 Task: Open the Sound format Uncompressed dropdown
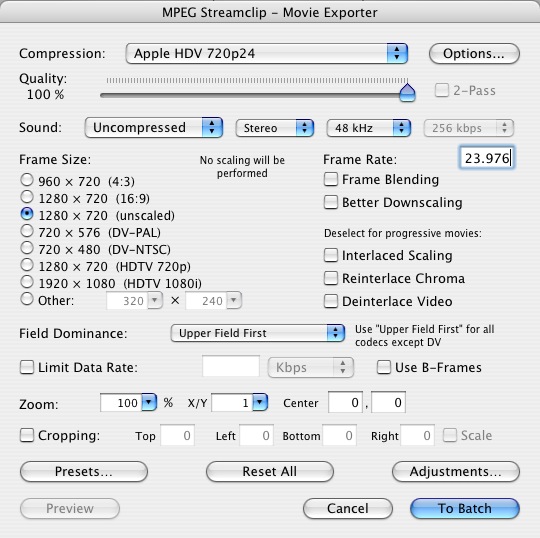tap(154, 127)
